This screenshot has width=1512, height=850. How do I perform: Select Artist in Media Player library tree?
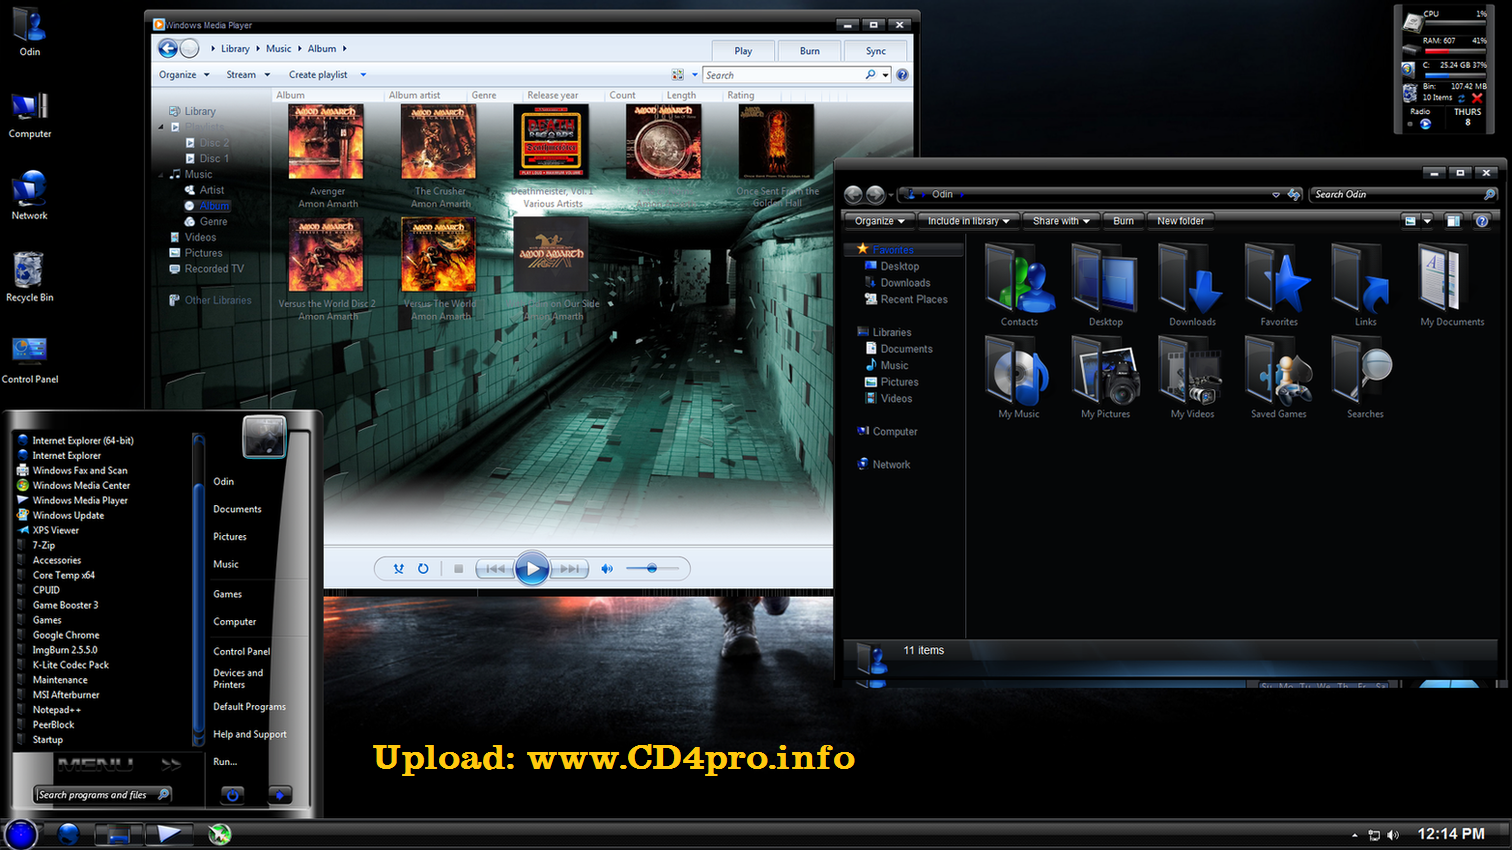point(211,190)
